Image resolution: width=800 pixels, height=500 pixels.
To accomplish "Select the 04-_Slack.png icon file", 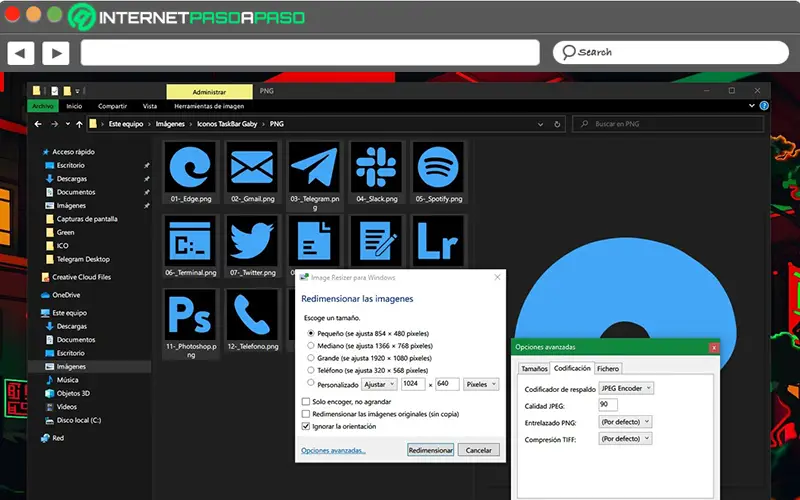I will (x=377, y=172).
